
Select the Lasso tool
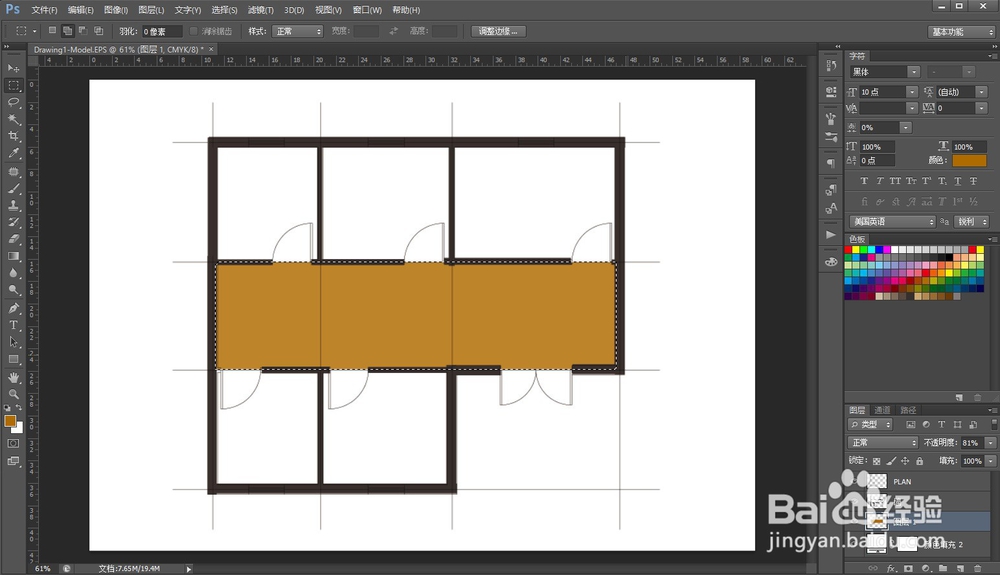coord(13,102)
